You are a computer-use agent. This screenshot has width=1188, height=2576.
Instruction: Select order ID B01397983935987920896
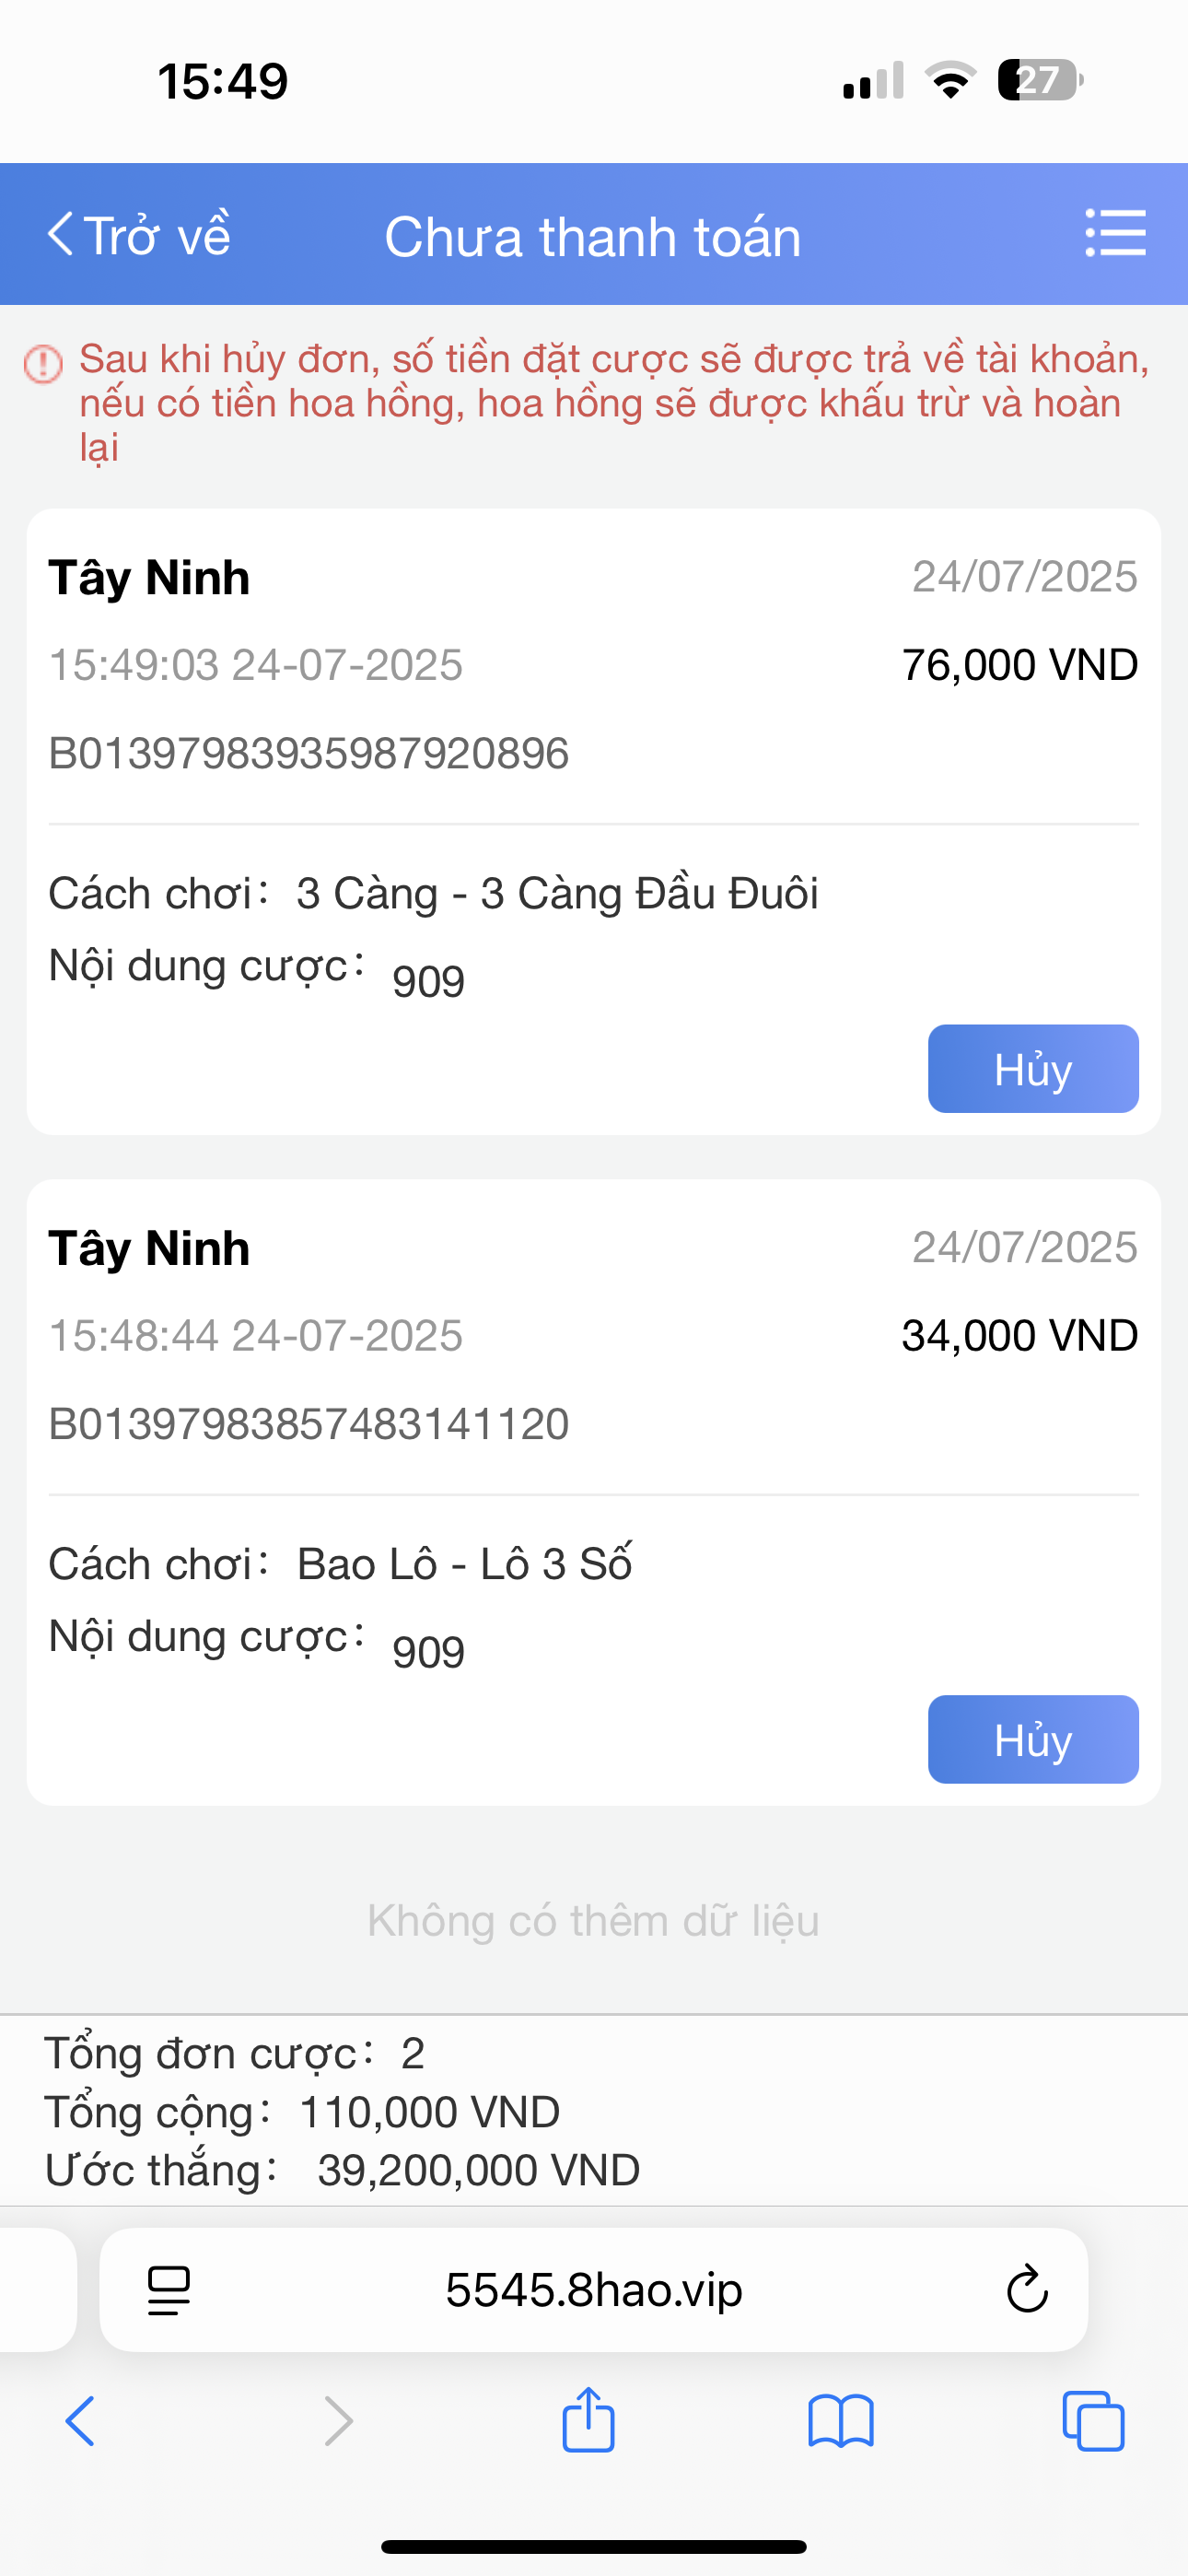pos(309,753)
